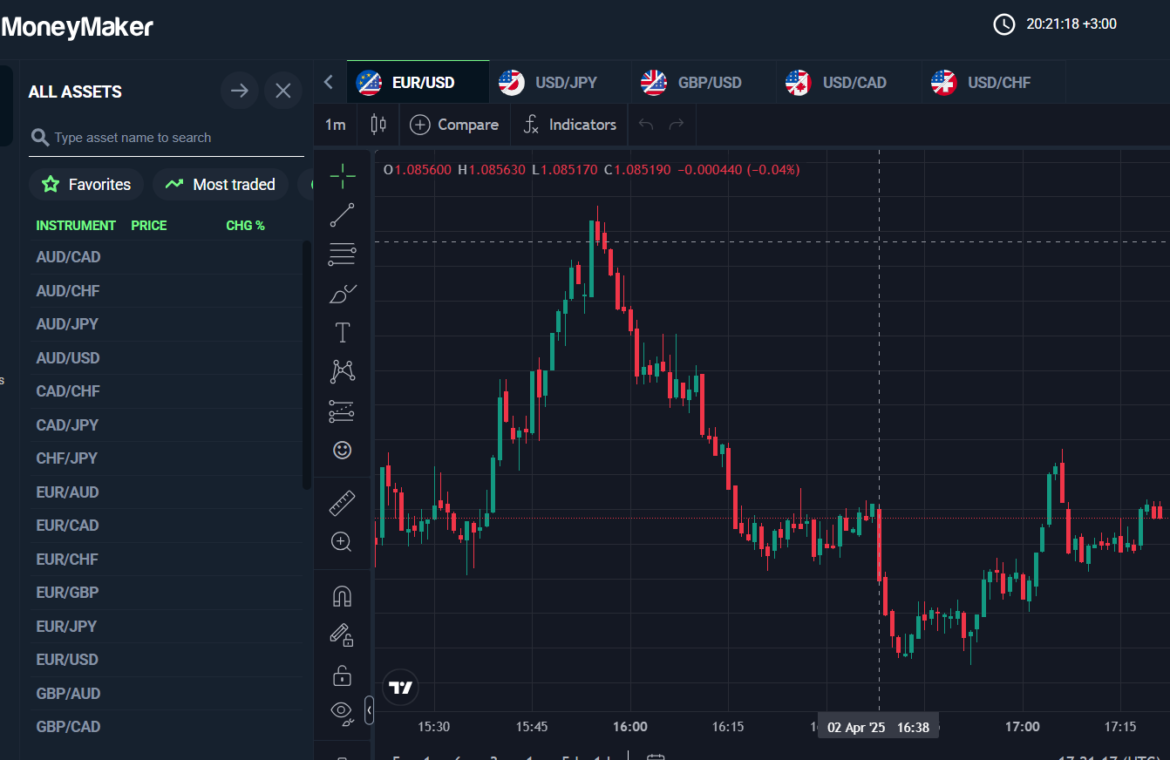Toggle stay in drawing mode
Screen dimensions: 1170x760
click(342, 635)
